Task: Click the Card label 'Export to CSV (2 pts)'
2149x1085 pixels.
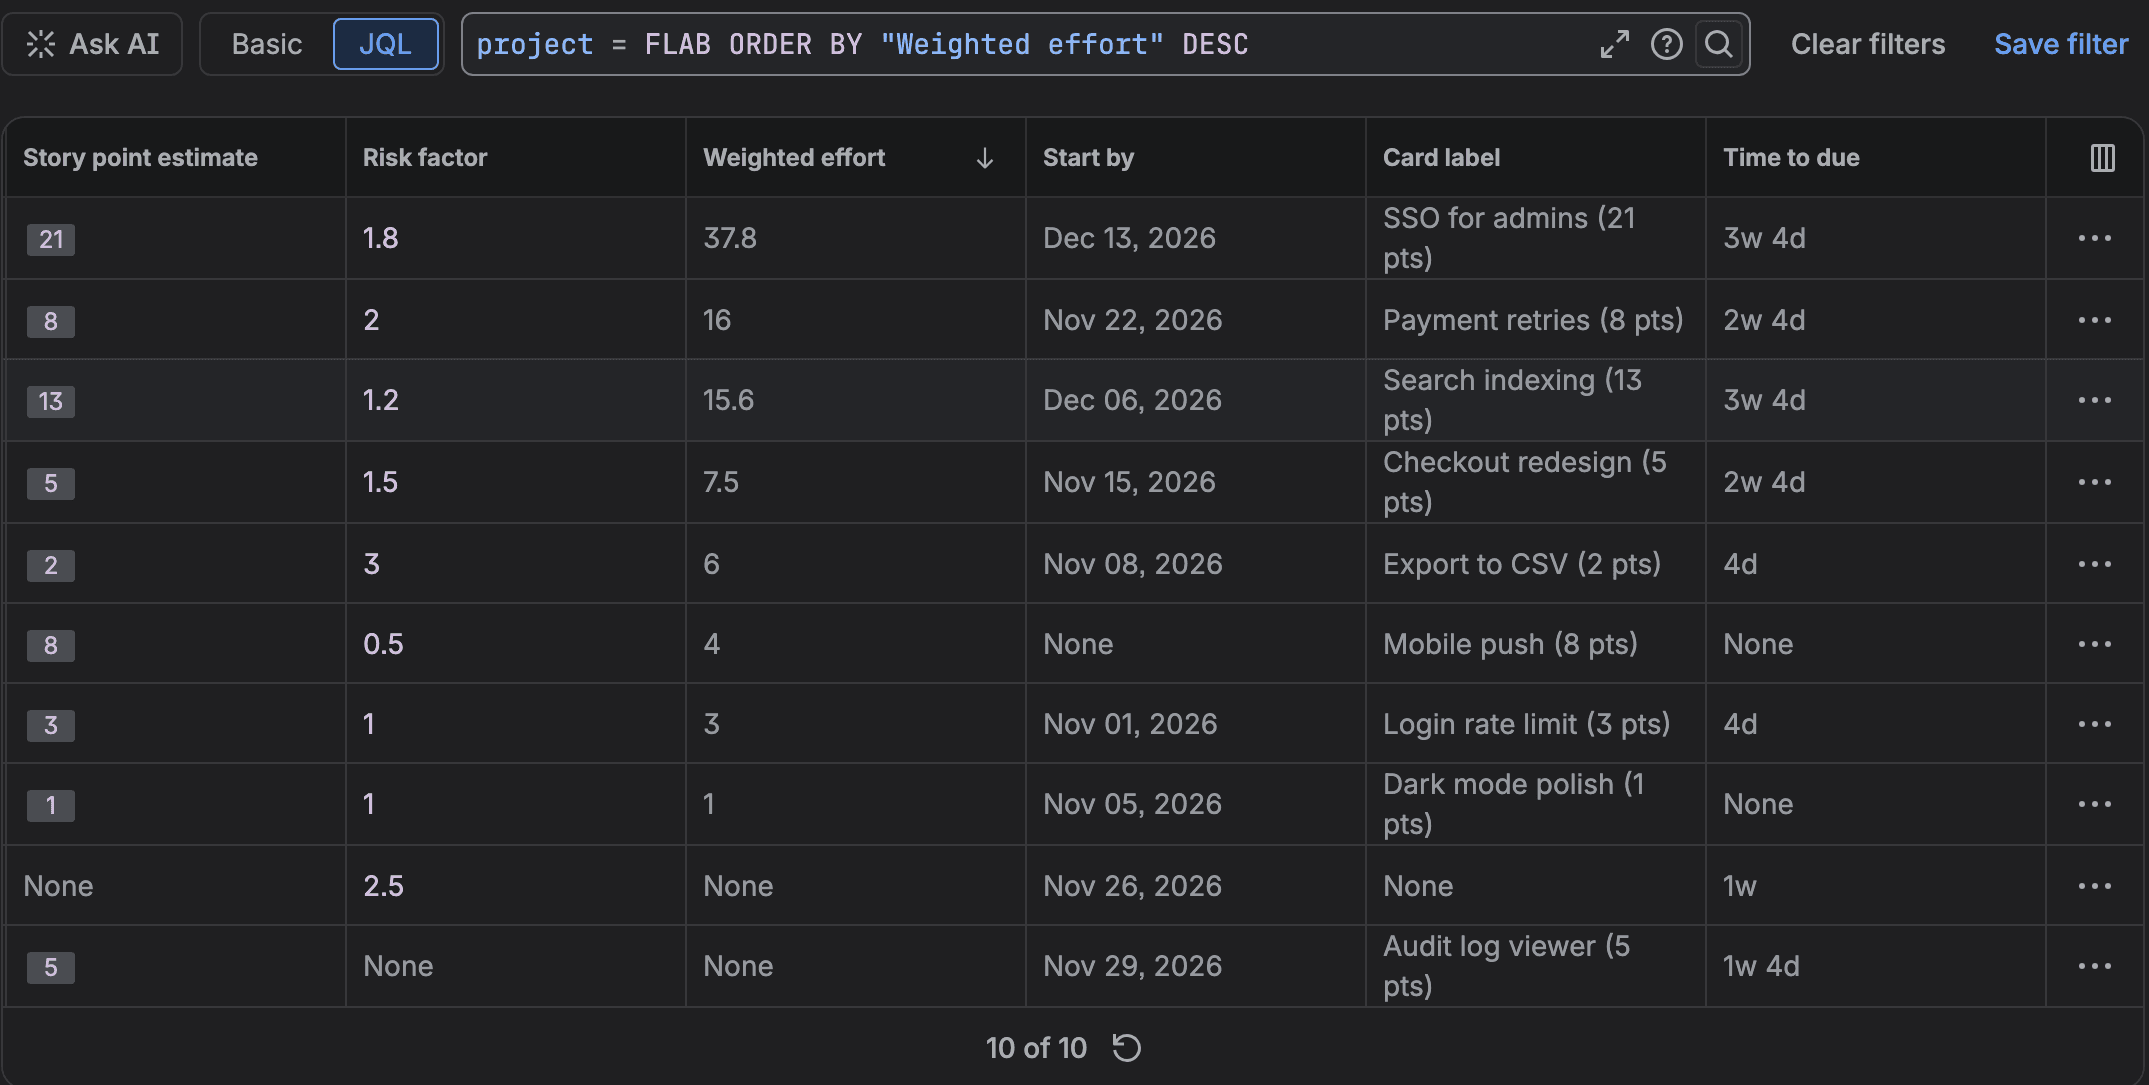Action: [1521, 564]
